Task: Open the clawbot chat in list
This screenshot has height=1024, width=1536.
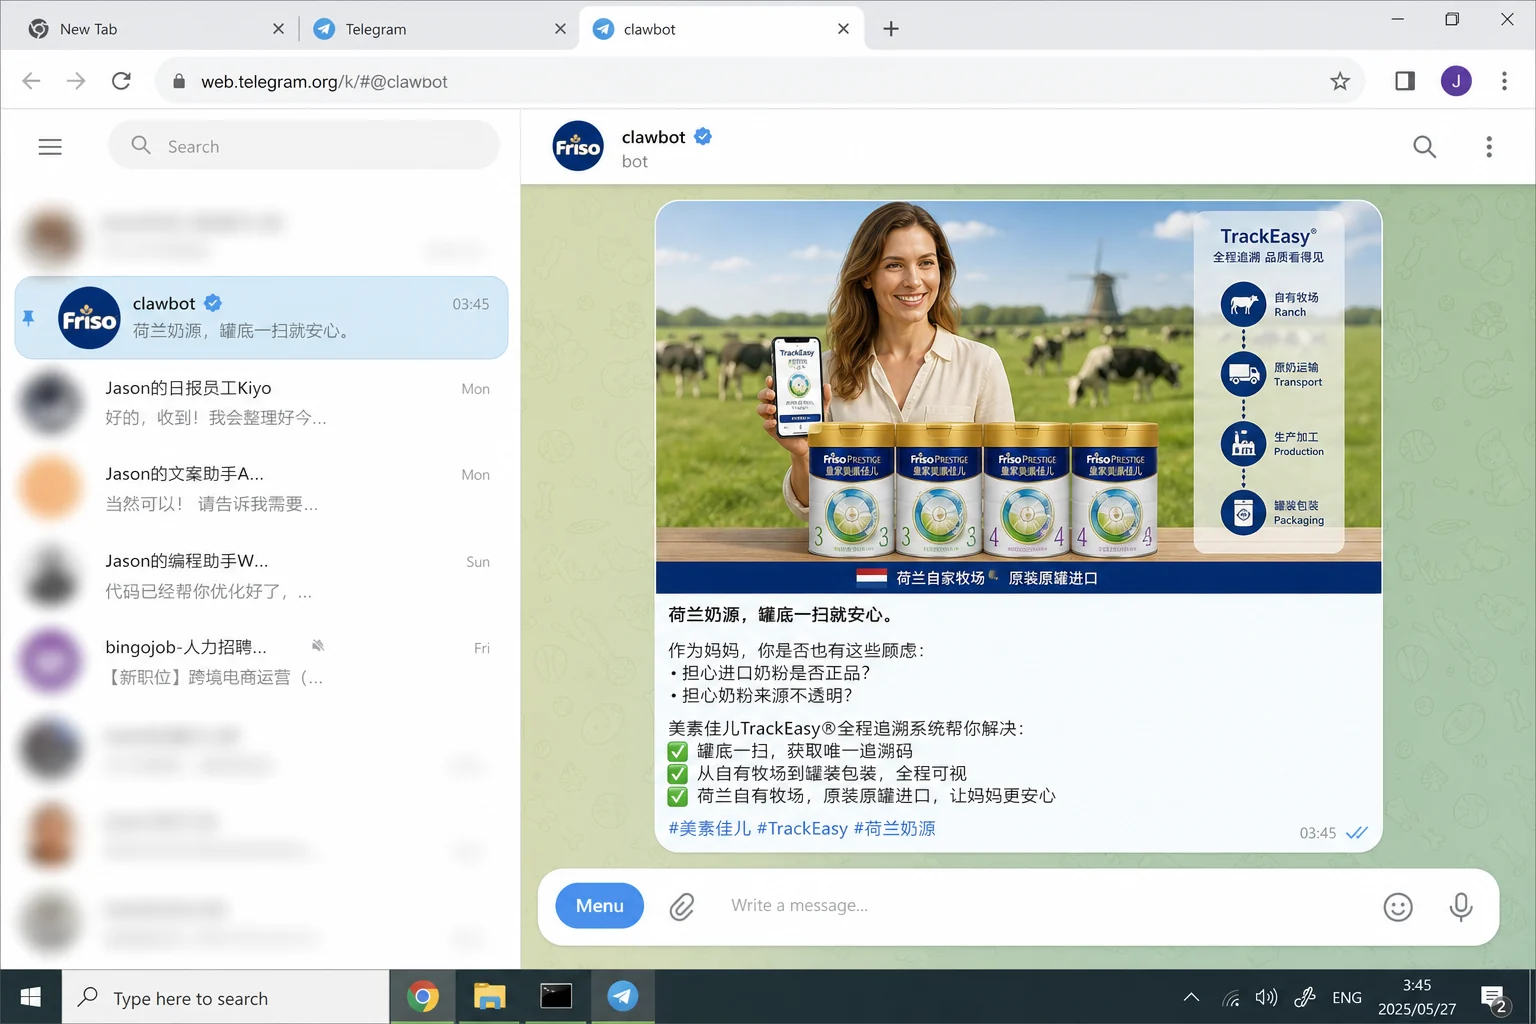Action: pos(261,318)
